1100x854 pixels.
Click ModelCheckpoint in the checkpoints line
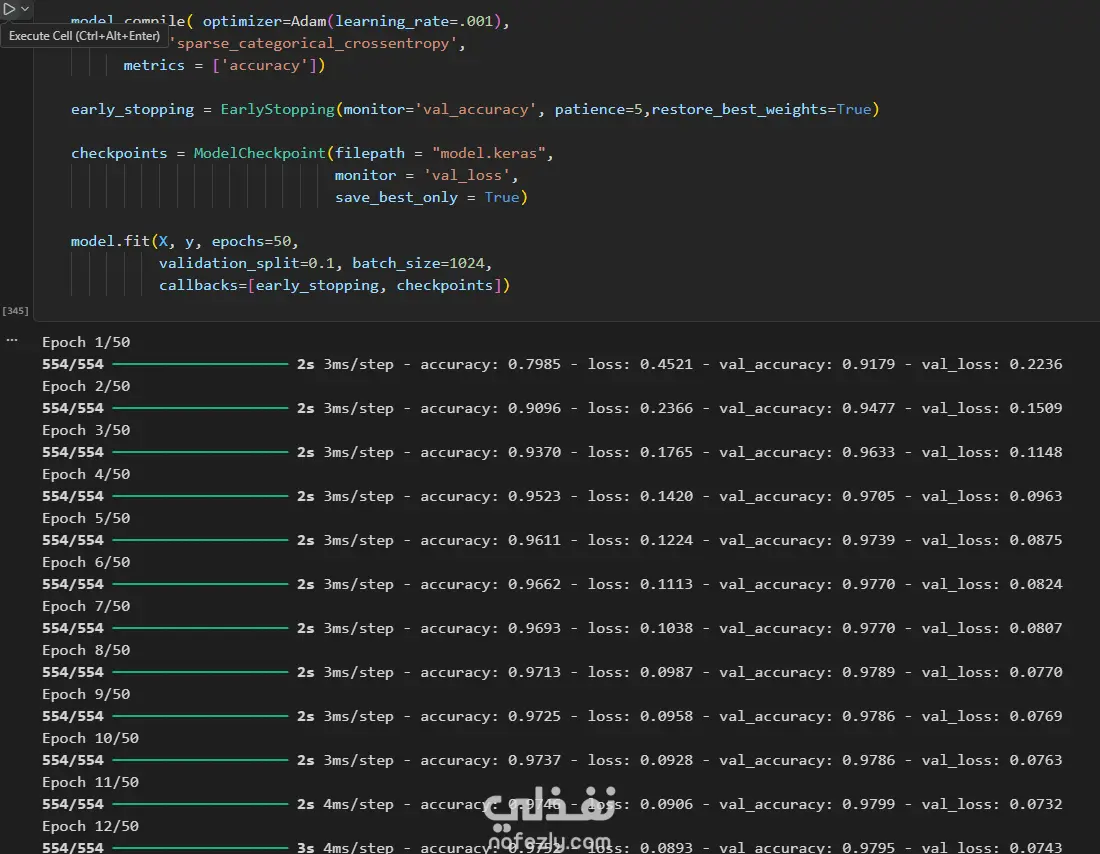pos(260,154)
